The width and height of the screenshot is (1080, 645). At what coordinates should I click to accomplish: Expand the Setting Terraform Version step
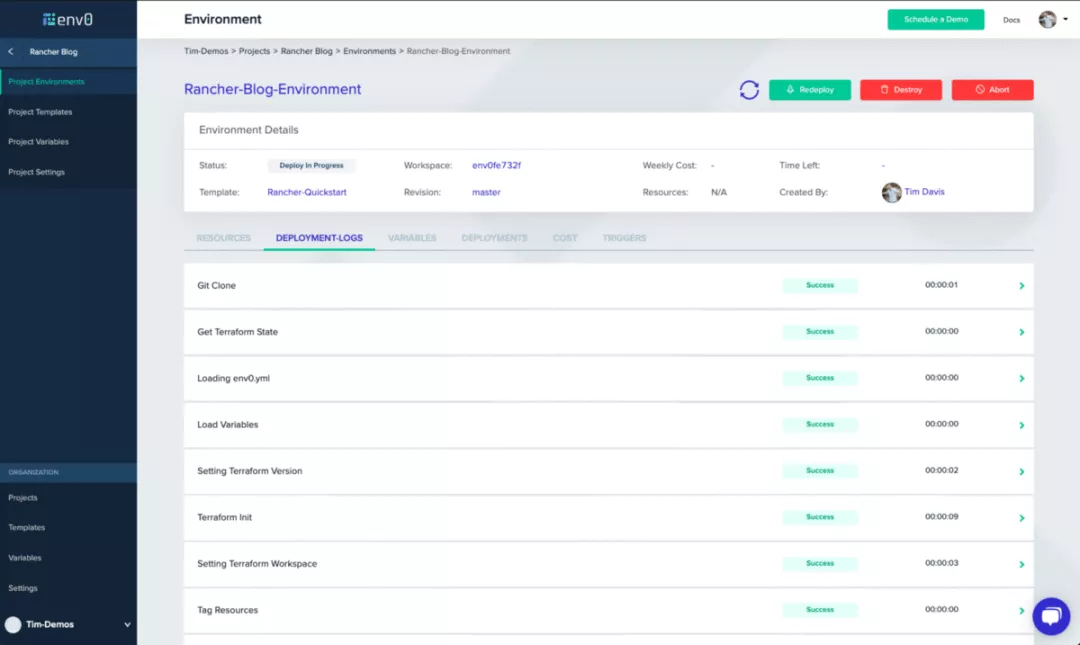1021,471
